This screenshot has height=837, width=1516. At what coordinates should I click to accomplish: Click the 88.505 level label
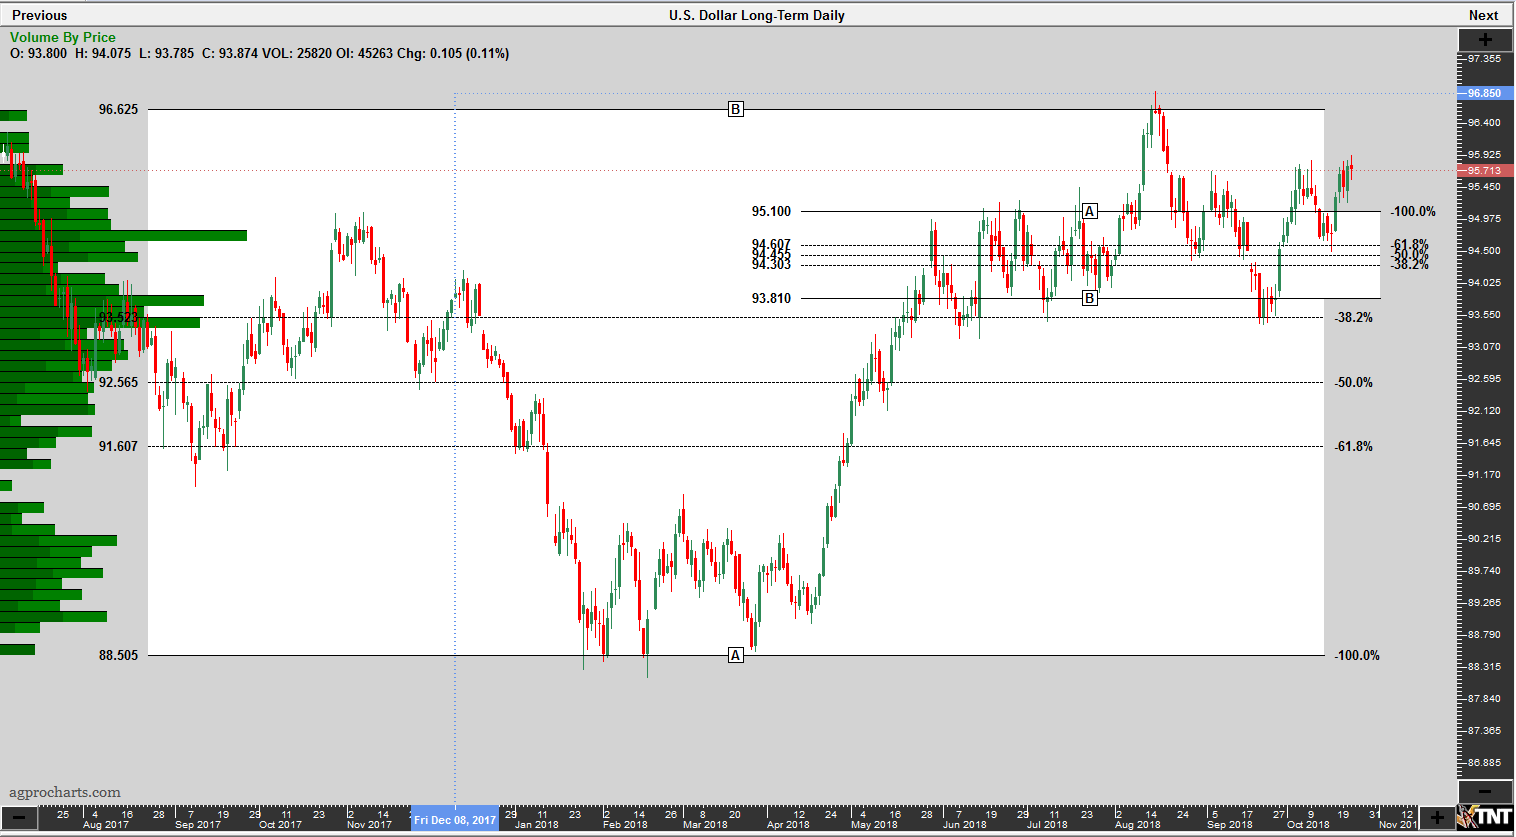pos(118,655)
